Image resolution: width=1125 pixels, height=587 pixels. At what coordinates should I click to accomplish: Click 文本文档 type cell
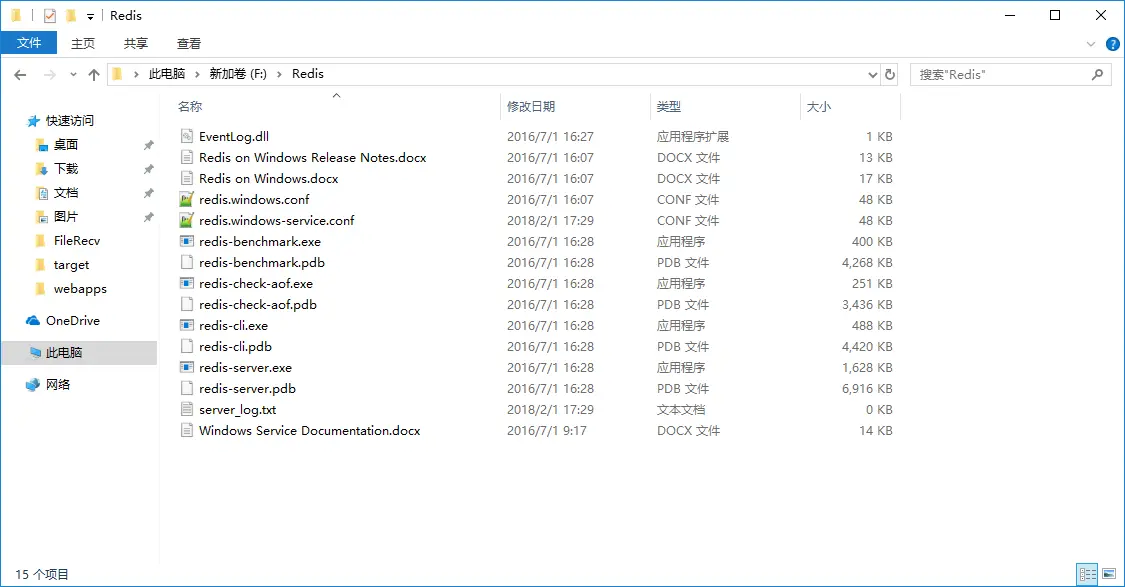click(681, 410)
